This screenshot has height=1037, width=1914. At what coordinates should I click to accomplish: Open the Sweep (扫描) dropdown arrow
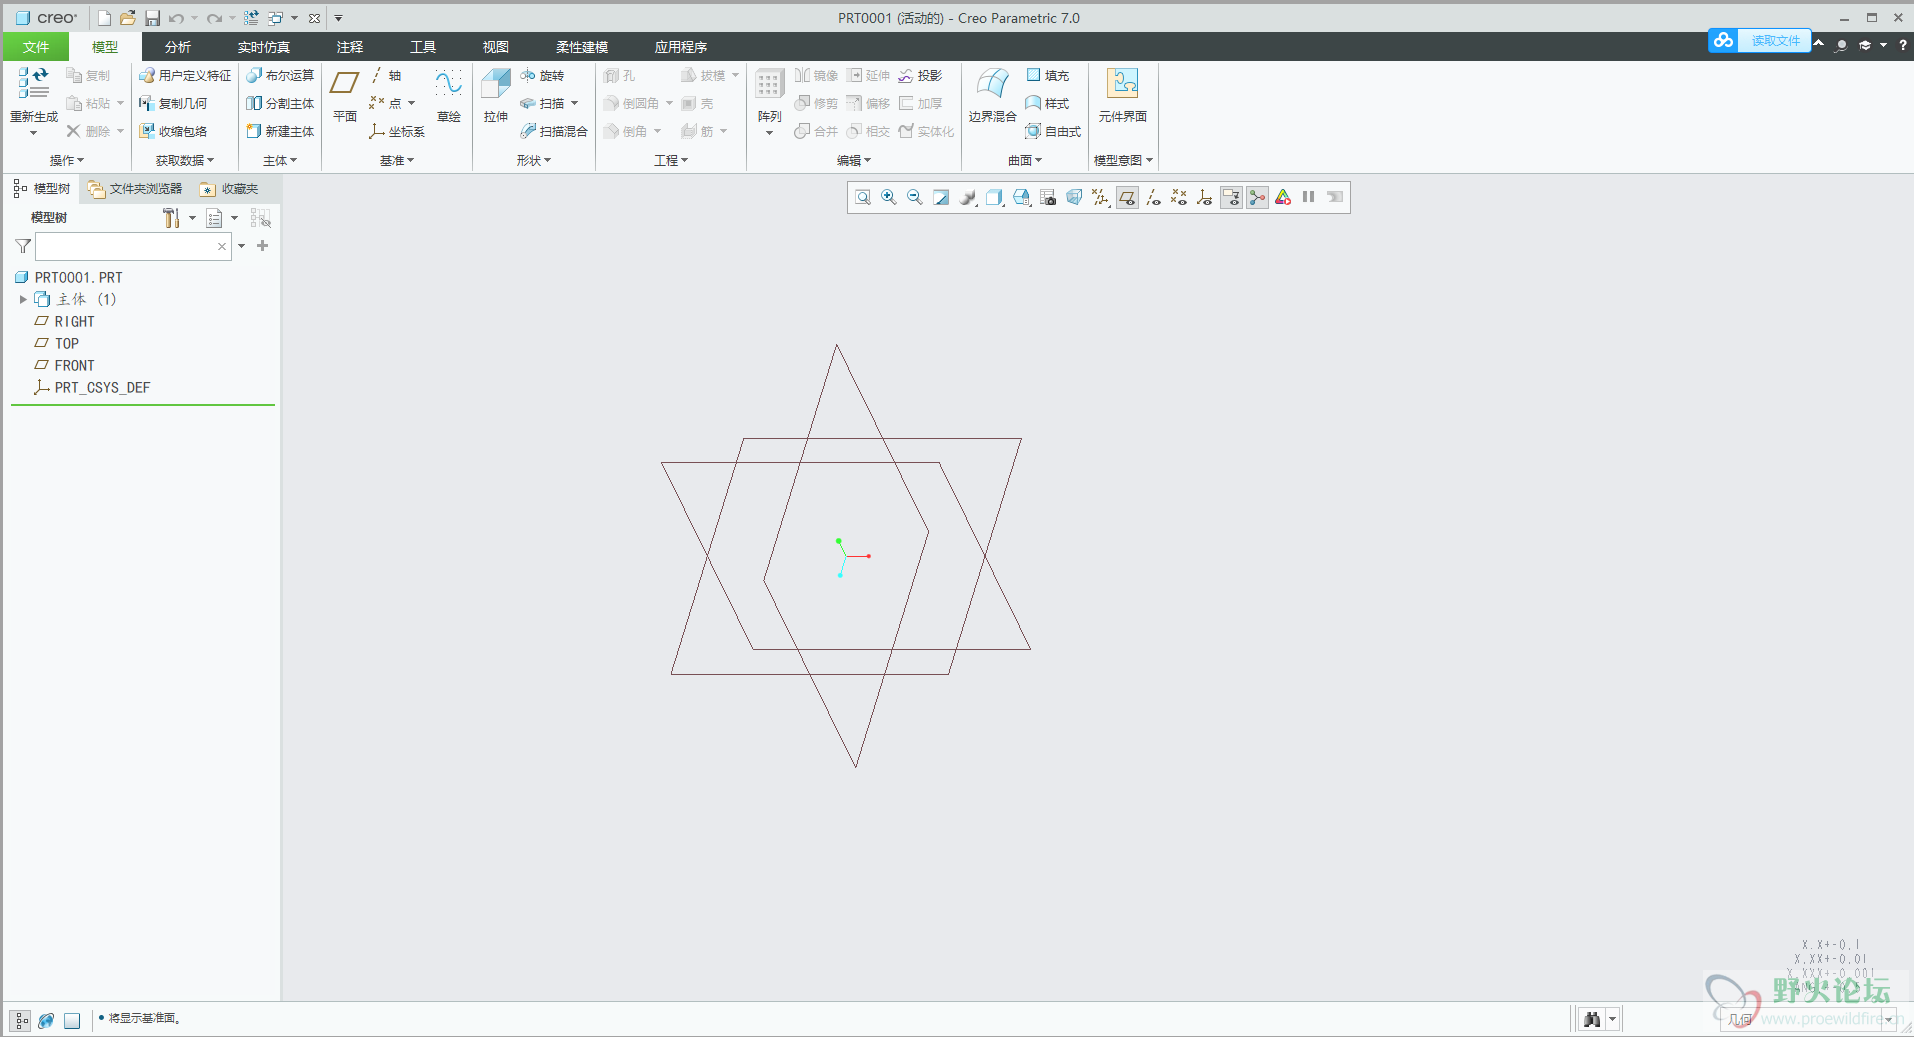coord(575,103)
